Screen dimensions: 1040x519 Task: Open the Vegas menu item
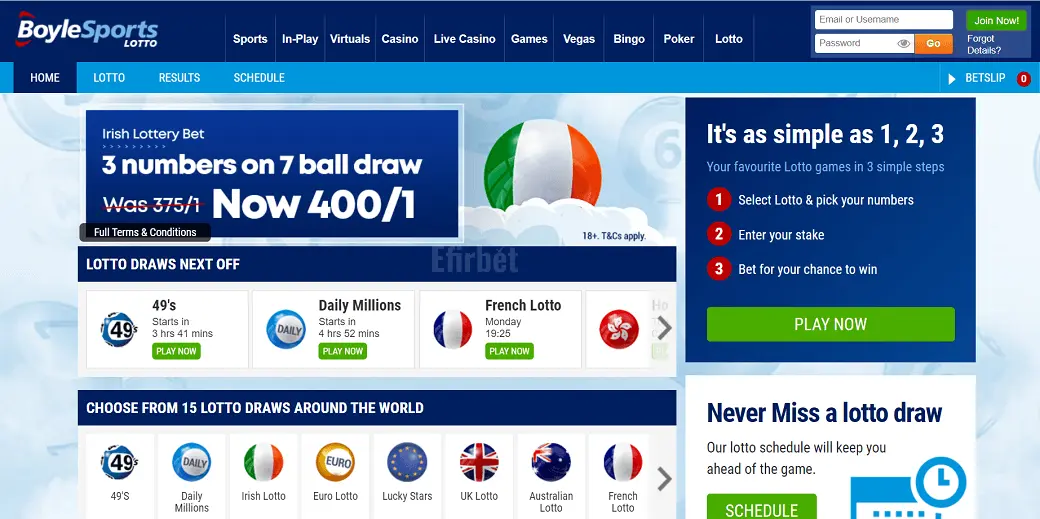pos(579,39)
